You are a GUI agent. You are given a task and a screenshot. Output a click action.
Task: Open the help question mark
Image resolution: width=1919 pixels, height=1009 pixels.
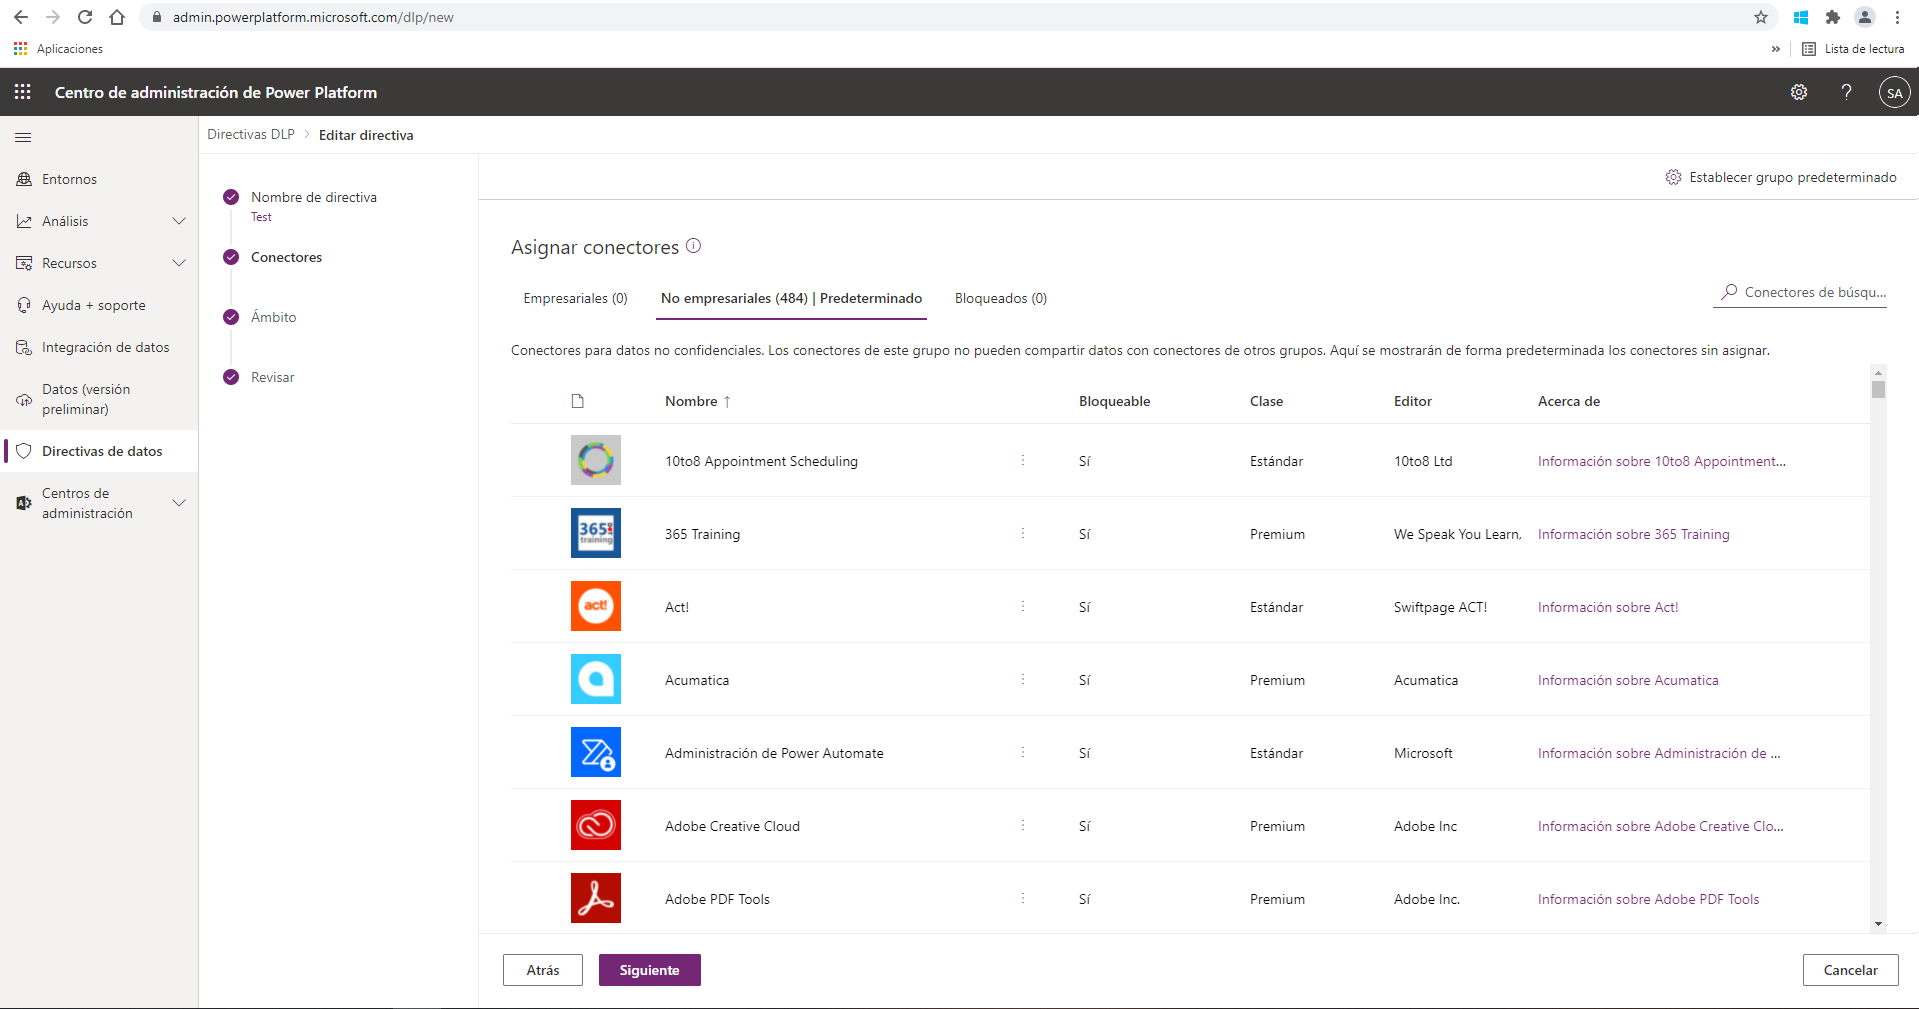point(1846,92)
